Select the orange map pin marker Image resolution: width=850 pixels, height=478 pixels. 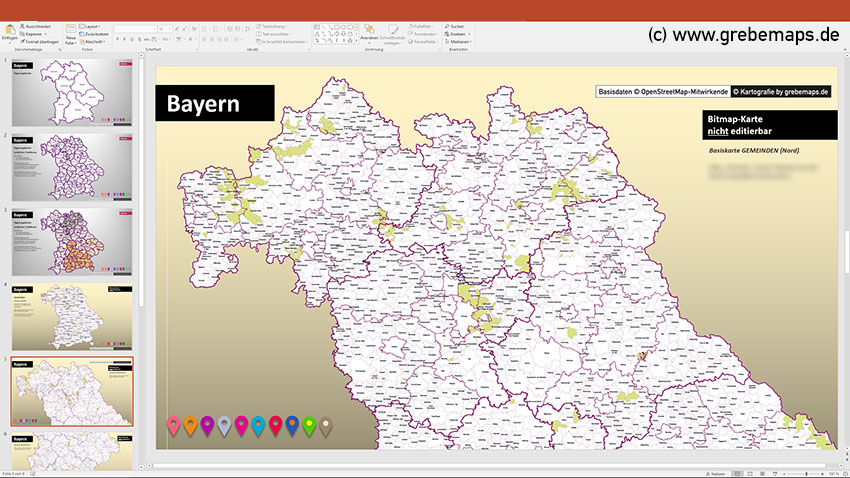[x=191, y=426]
